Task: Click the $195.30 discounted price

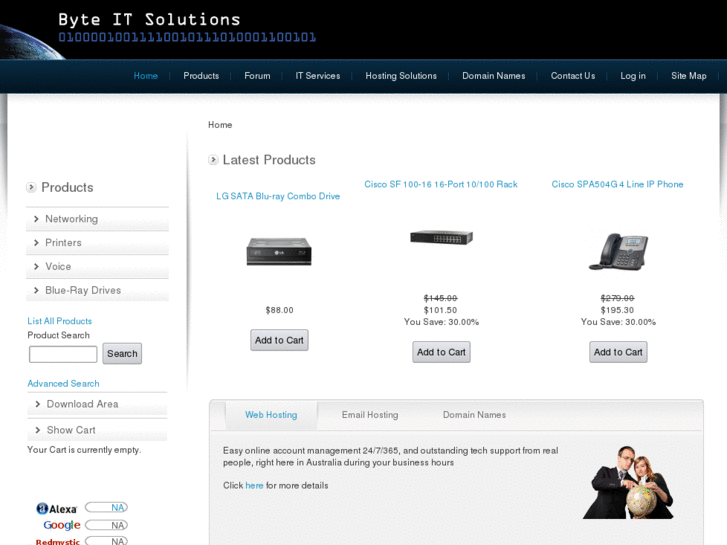Action: (x=617, y=310)
